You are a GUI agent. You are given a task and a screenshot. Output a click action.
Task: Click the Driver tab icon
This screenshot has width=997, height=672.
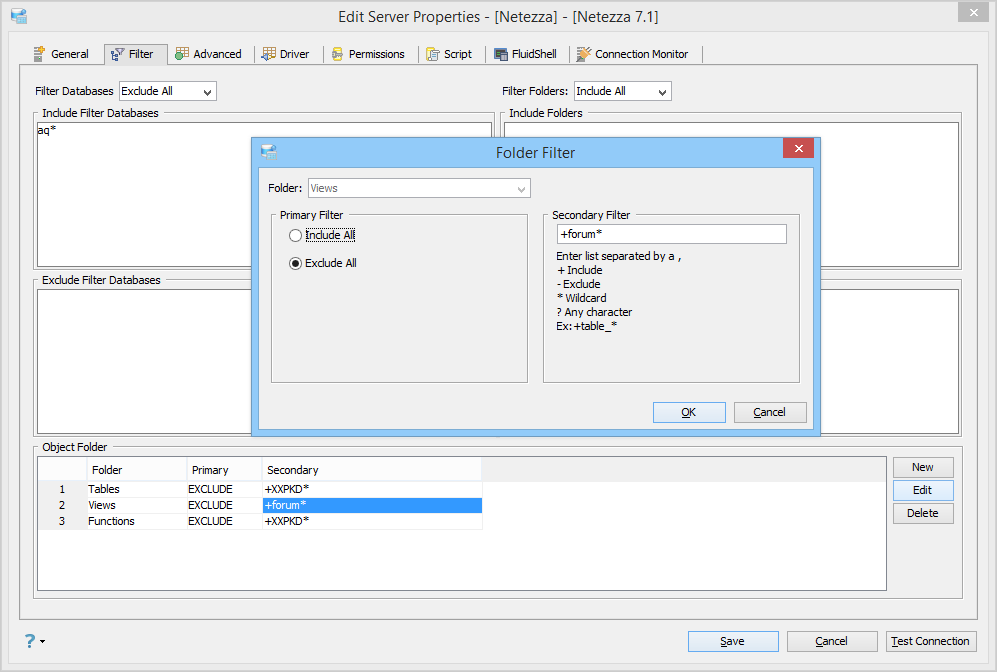(x=269, y=54)
